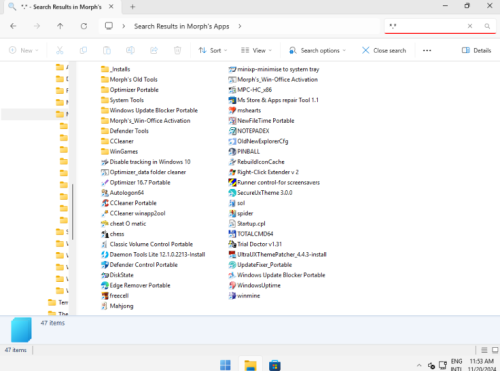Select the Defender Control Portable icon
The width and height of the screenshot is (500, 371).
click(x=105, y=265)
